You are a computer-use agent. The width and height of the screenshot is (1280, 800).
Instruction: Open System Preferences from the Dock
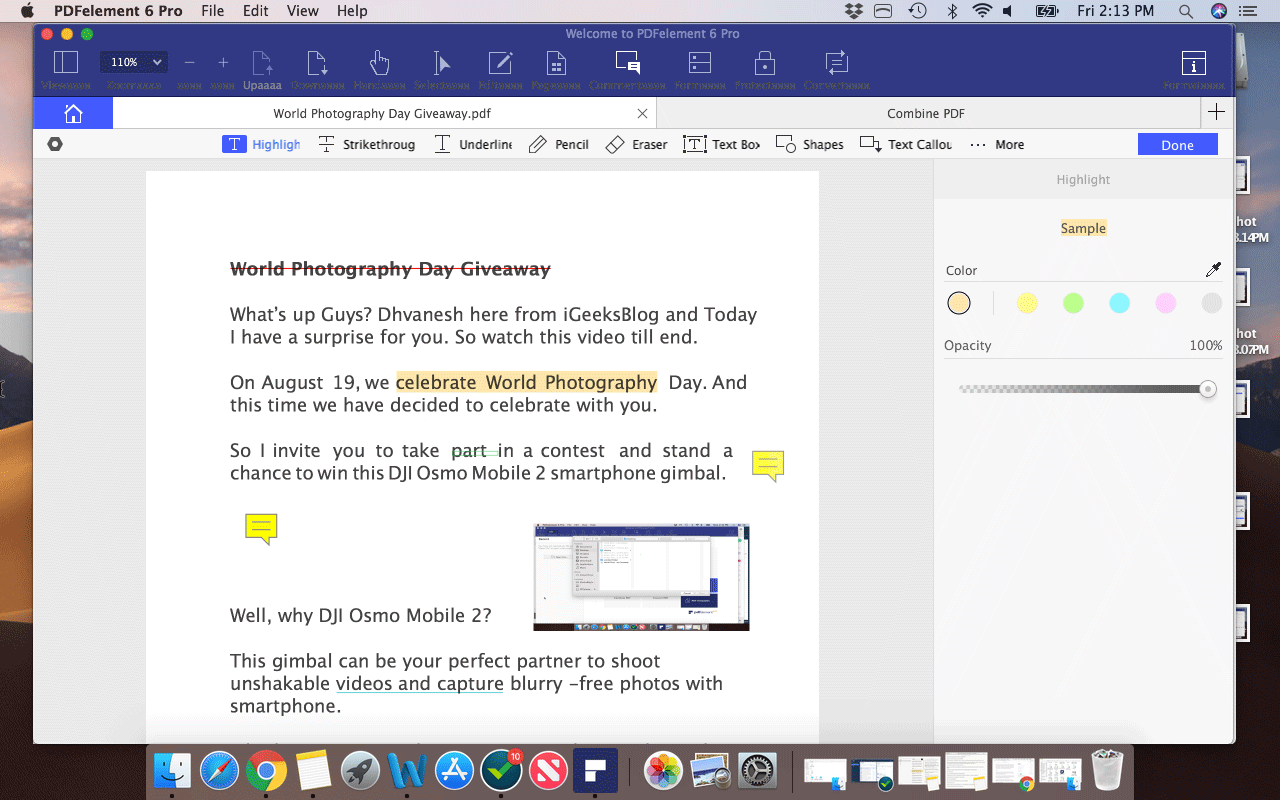click(757, 771)
